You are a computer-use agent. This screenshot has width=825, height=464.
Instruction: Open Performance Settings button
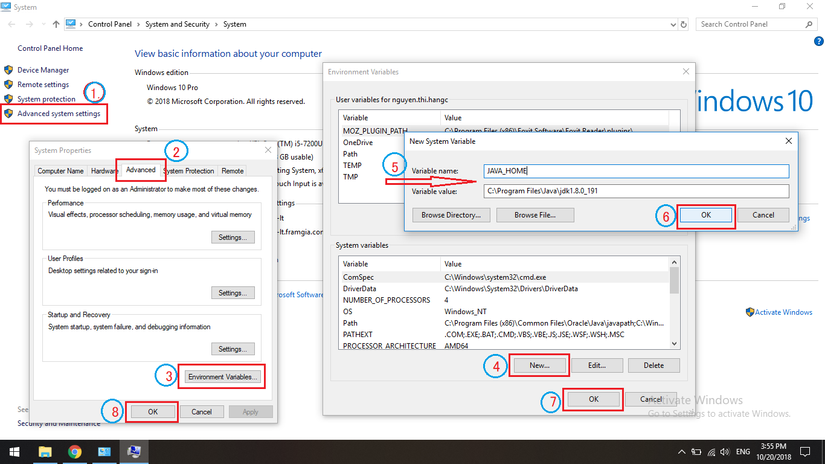point(233,237)
